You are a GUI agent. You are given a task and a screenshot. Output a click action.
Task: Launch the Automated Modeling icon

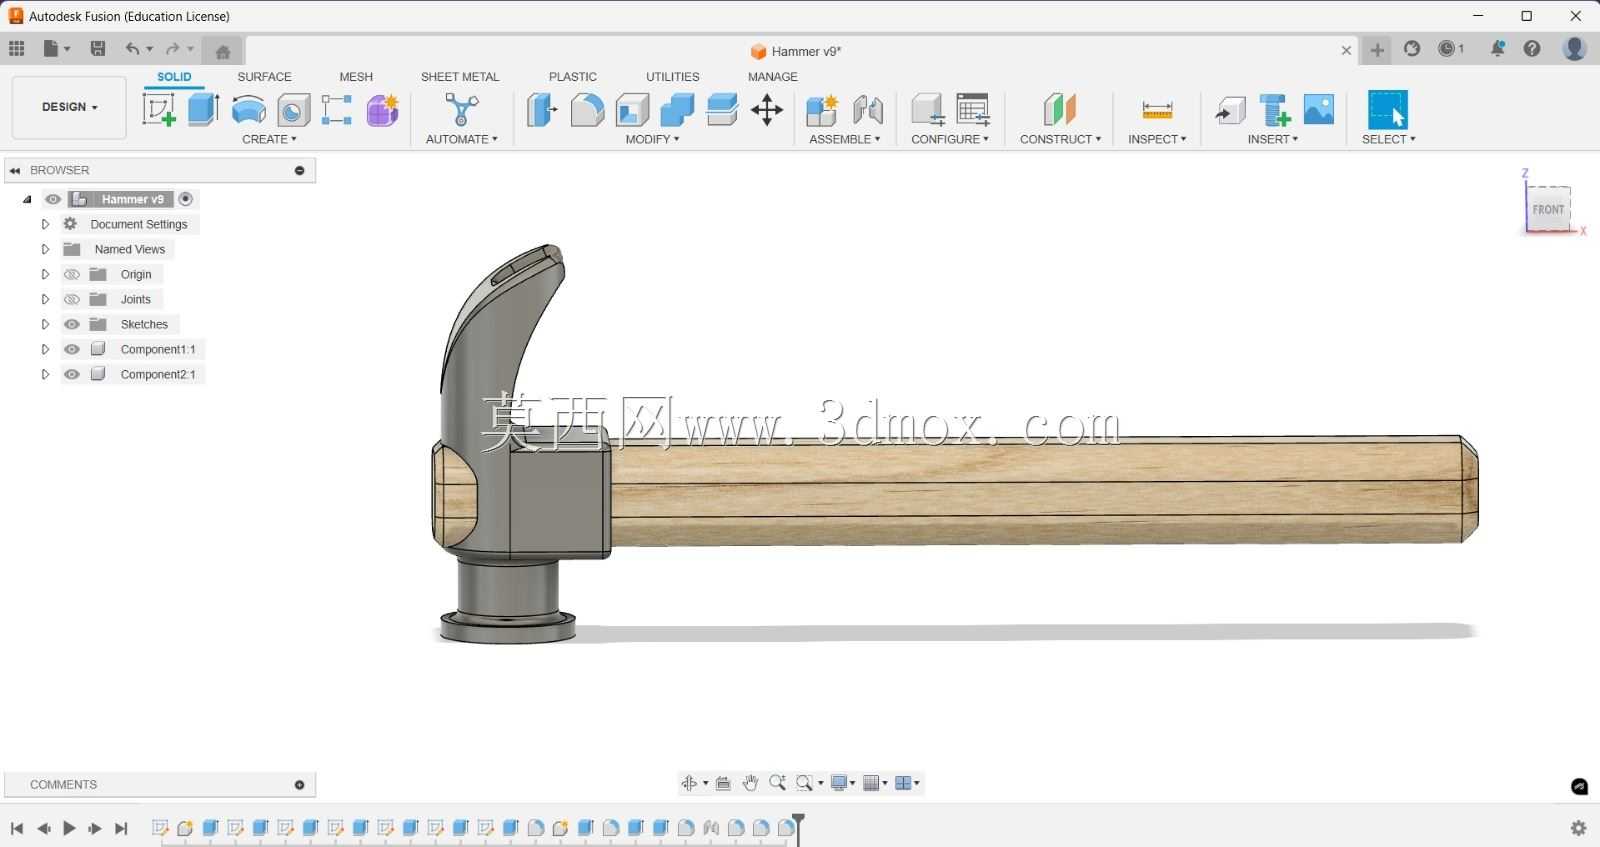pyautogui.click(x=461, y=109)
